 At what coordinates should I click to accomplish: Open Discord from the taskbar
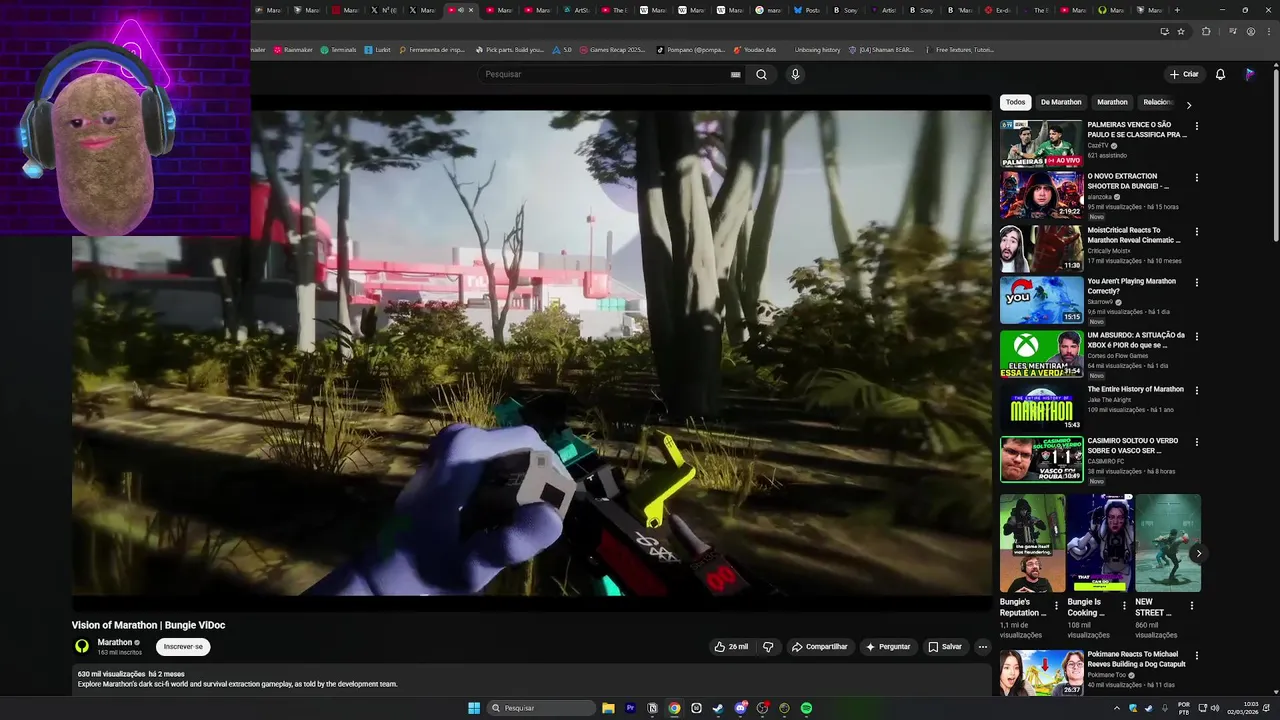[x=740, y=708]
